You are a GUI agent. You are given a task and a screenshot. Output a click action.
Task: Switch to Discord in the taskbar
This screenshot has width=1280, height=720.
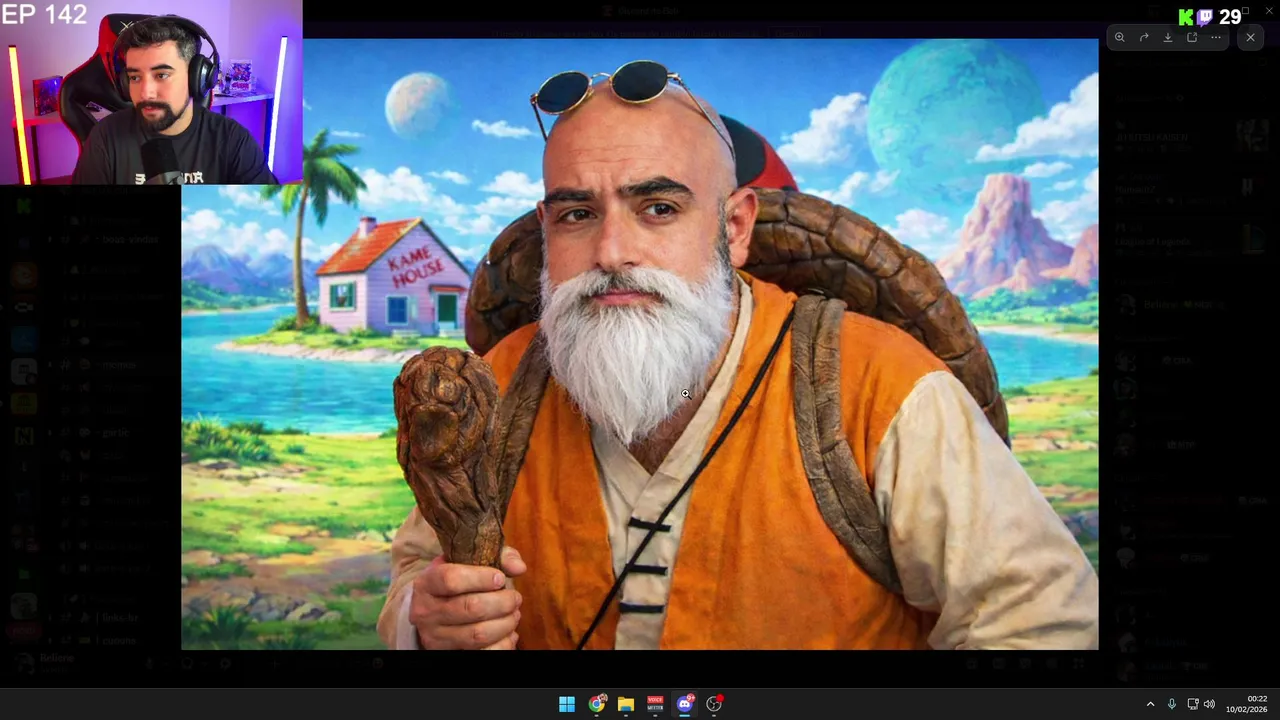[685, 704]
